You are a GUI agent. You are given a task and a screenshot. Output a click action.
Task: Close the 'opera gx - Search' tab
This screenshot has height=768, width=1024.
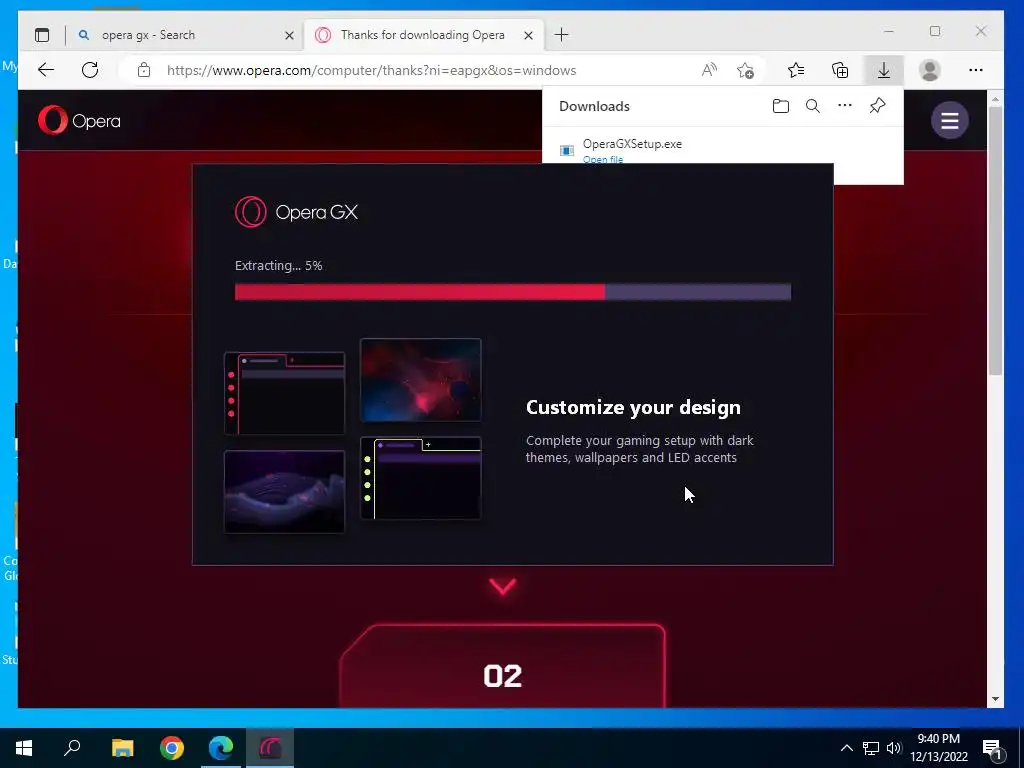tap(289, 35)
